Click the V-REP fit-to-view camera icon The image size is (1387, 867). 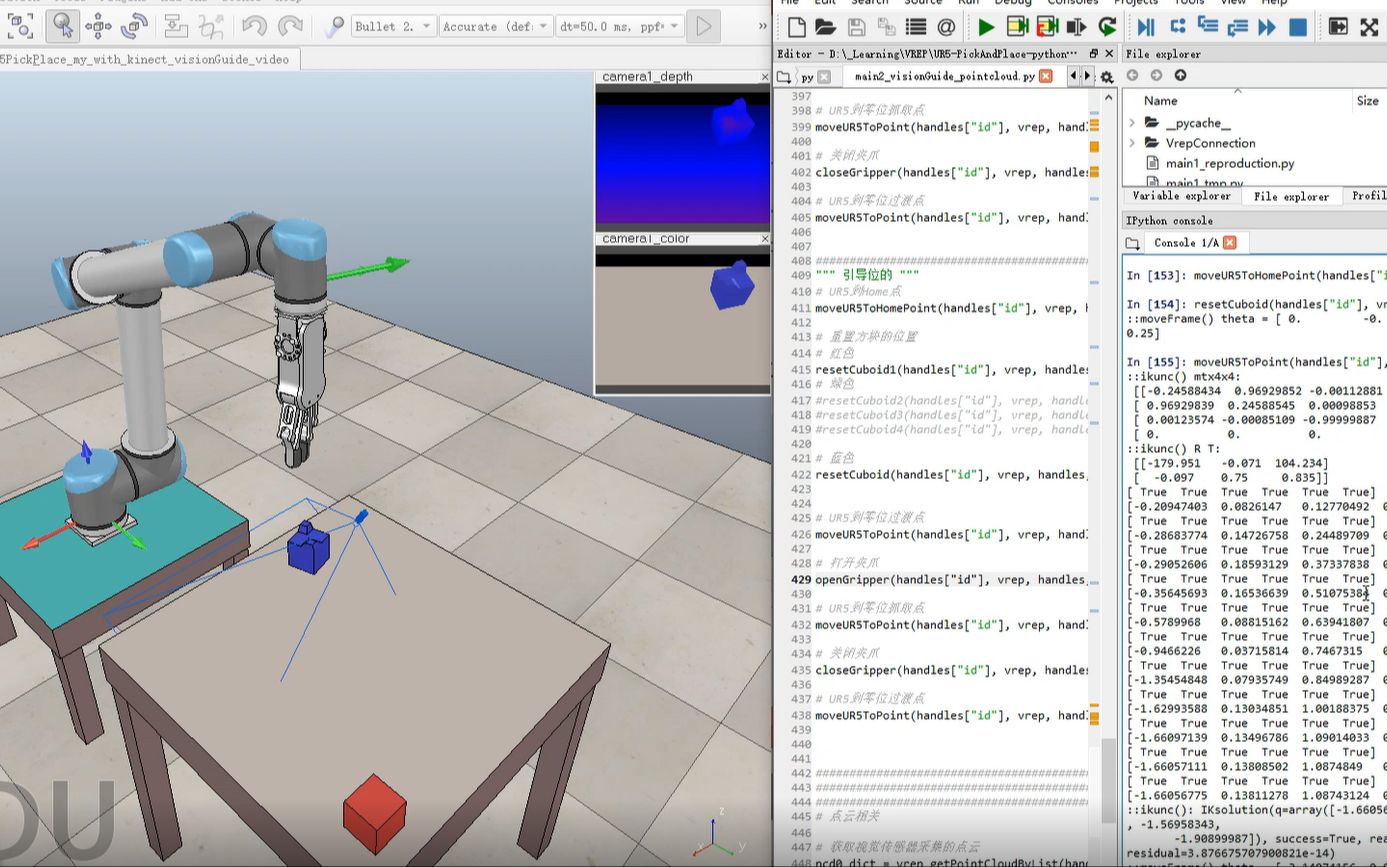pyautogui.click(x=21, y=26)
